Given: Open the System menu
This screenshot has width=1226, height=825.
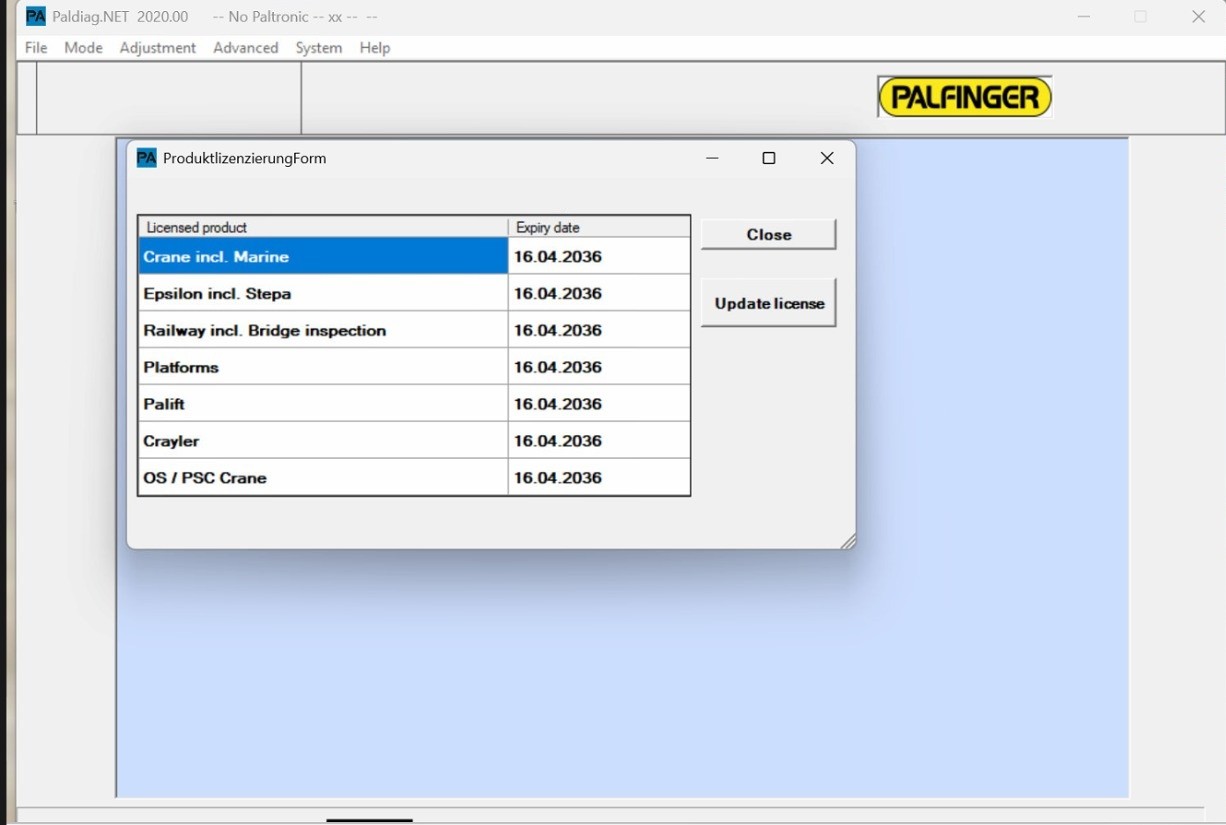Looking at the screenshot, I should [x=318, y=48].
